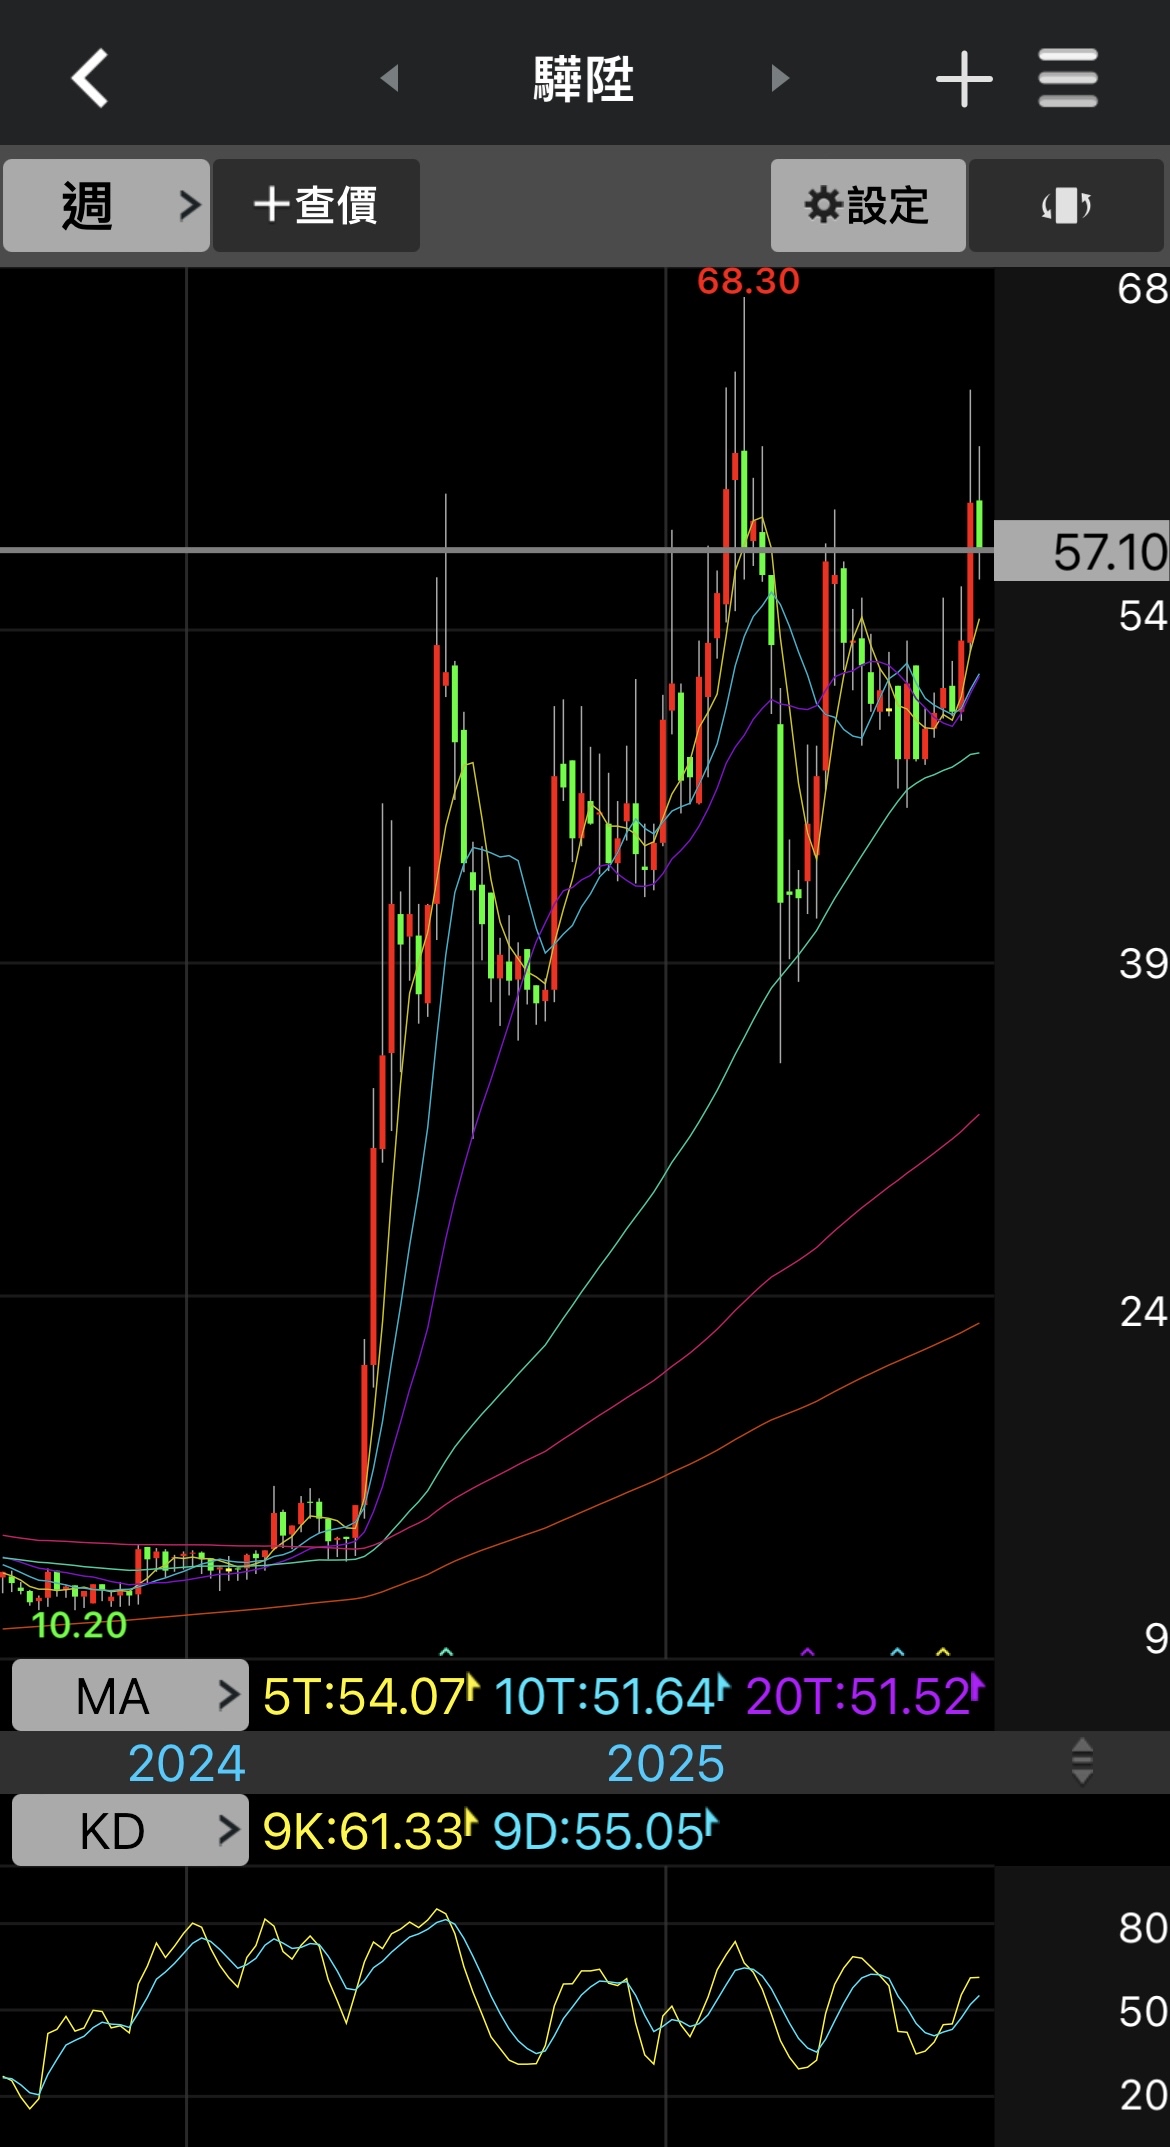Open the 週 period dropdown
The height and width of the screenshot is (2147, 1170).
pos(106,206)
